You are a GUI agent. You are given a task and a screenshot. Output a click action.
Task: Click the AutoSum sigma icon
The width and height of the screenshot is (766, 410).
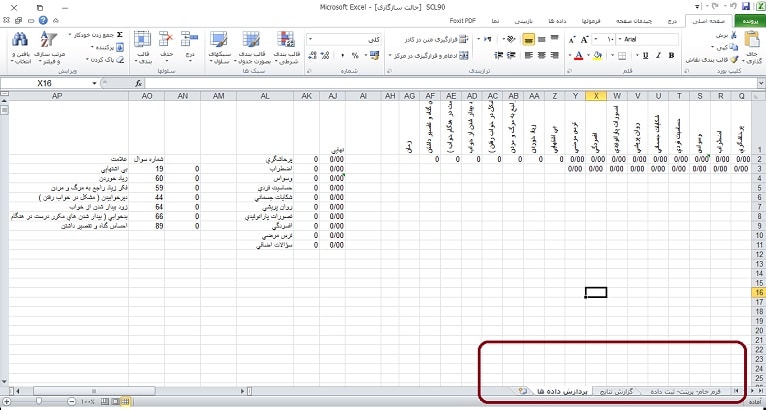point(120,34)
